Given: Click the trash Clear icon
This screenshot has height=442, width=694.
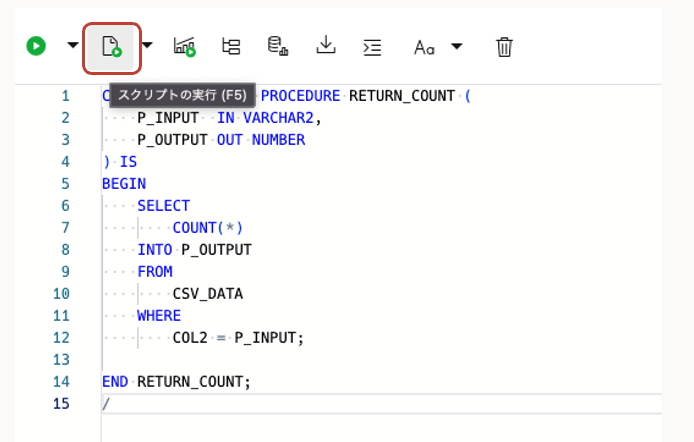Looking at the screenshot, I should pyautogui.click(x=504, y=47).
